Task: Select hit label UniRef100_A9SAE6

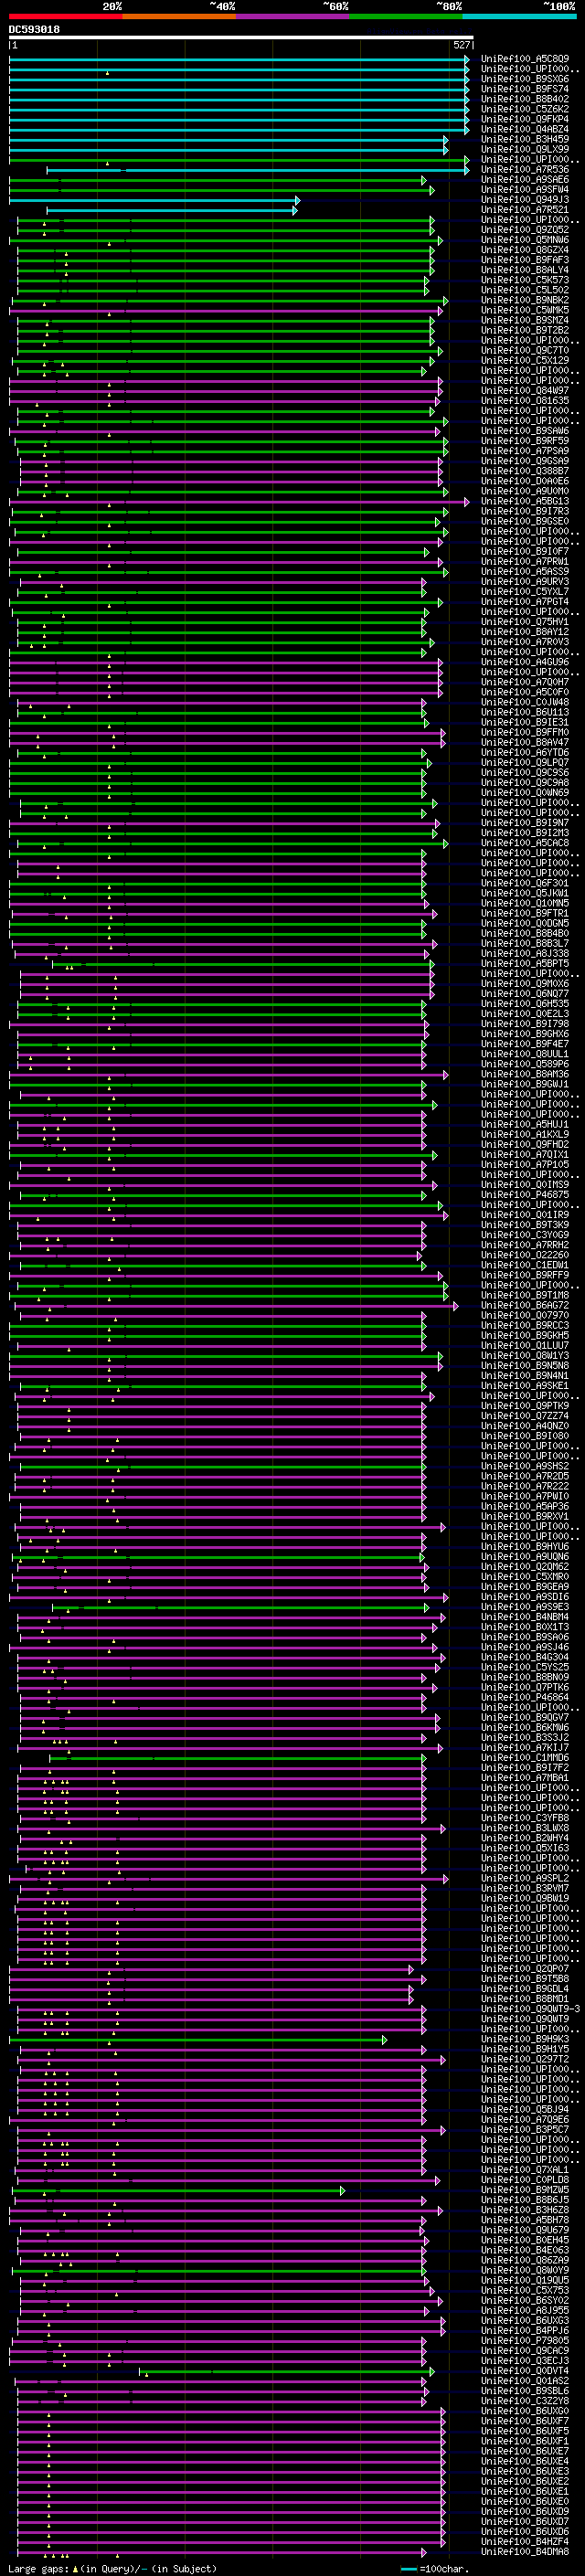Action: 525,180
